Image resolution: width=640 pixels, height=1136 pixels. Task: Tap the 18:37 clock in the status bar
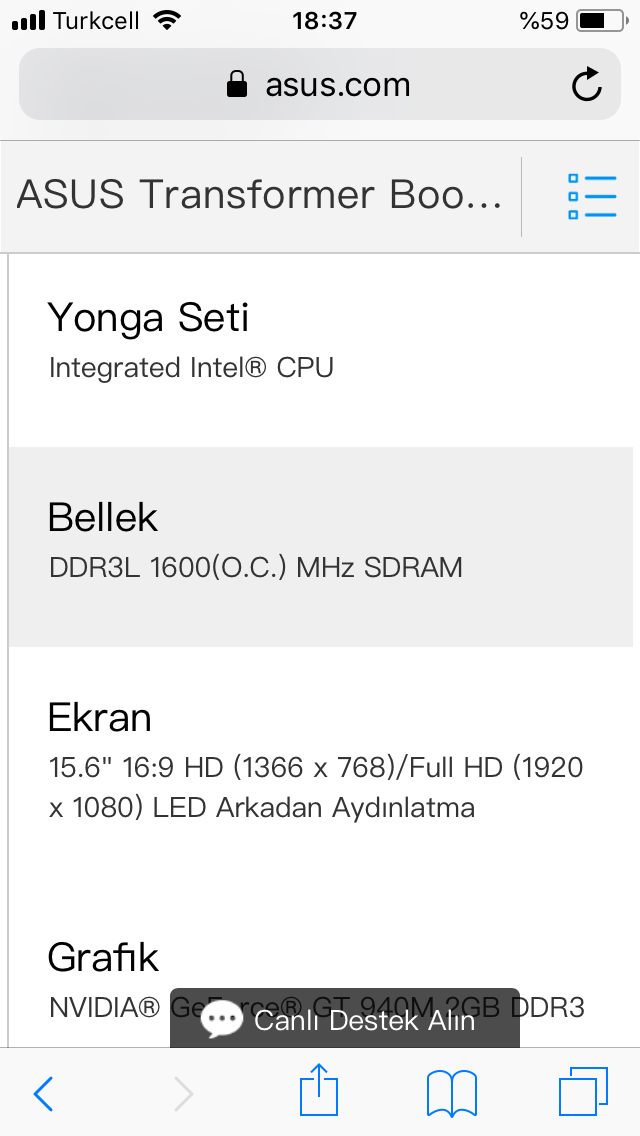(324, 20)
